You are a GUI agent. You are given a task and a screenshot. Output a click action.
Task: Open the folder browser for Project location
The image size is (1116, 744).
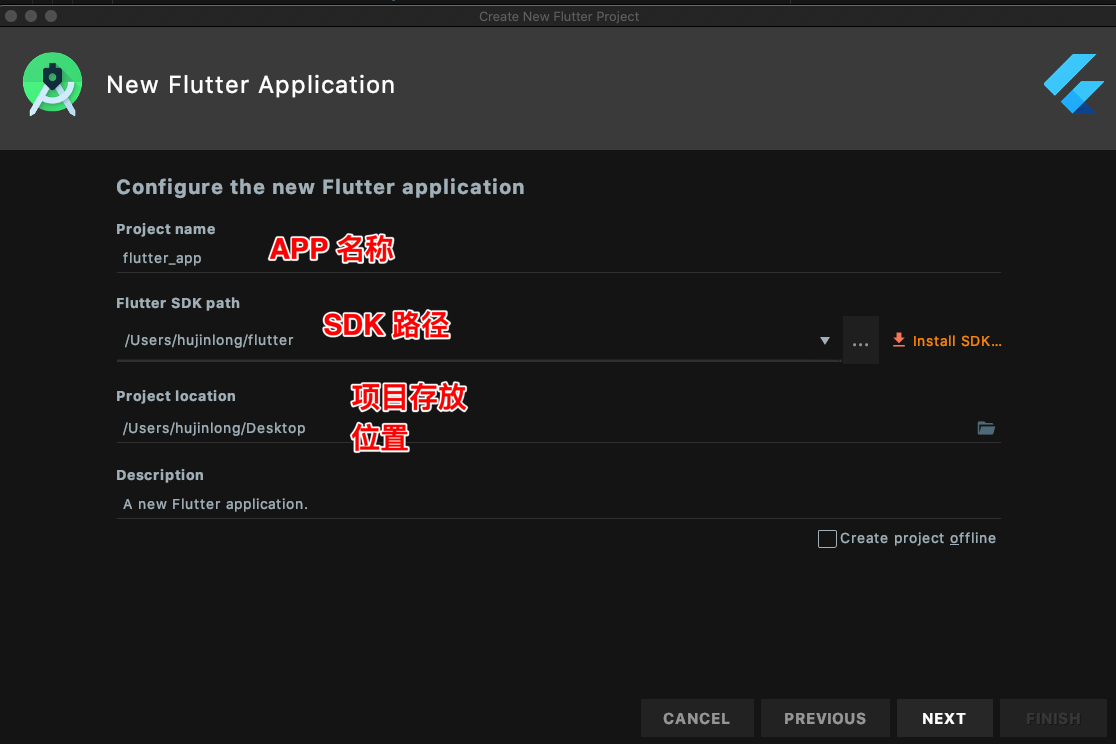point(986,427)
